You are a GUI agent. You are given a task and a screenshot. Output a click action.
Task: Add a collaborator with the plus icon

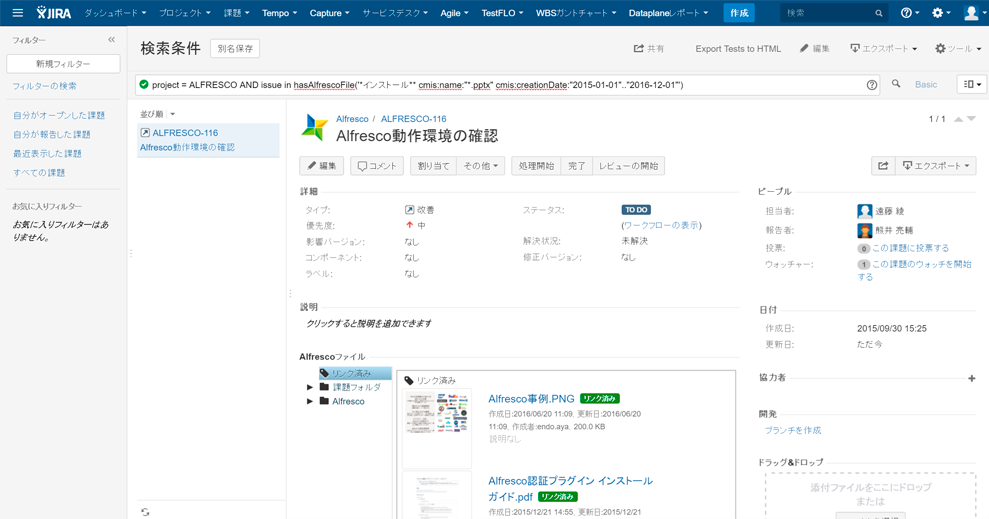(971, 378)
